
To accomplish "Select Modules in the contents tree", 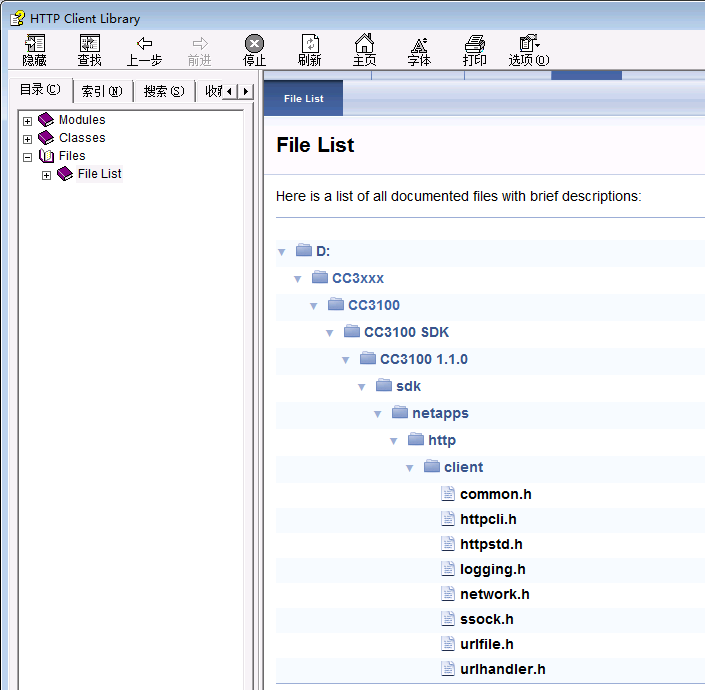I will point(82,120).
